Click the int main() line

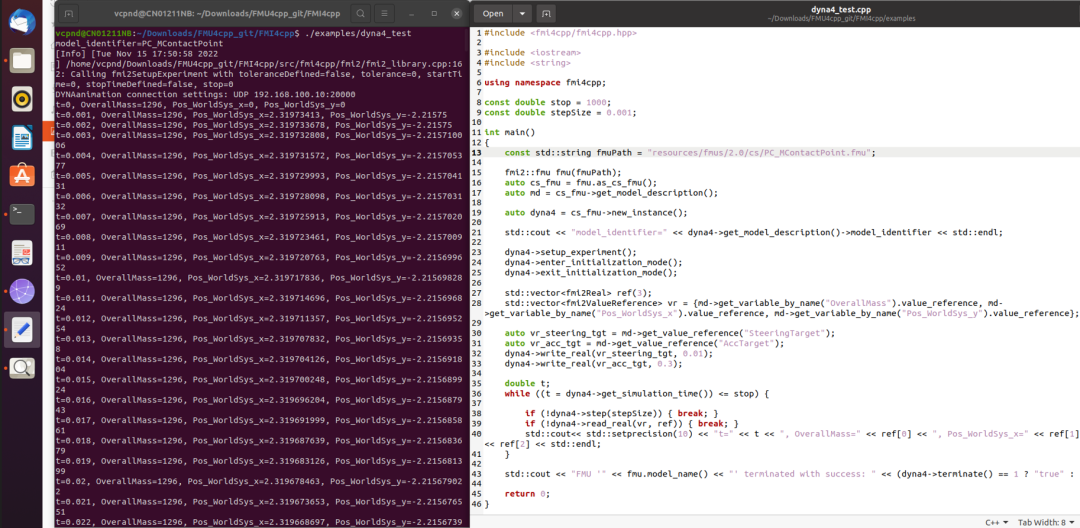(509, 132)
